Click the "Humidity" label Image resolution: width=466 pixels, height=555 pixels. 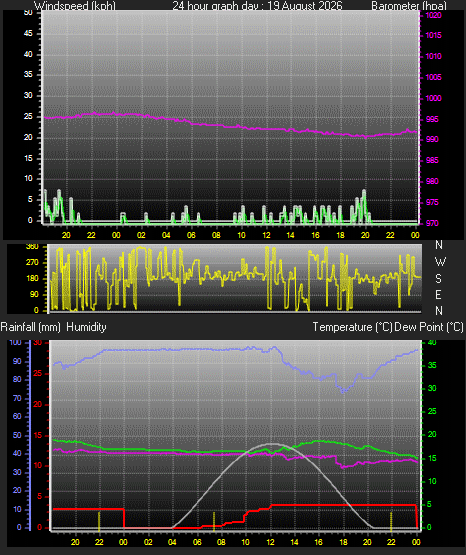click(x=86, y=327)
